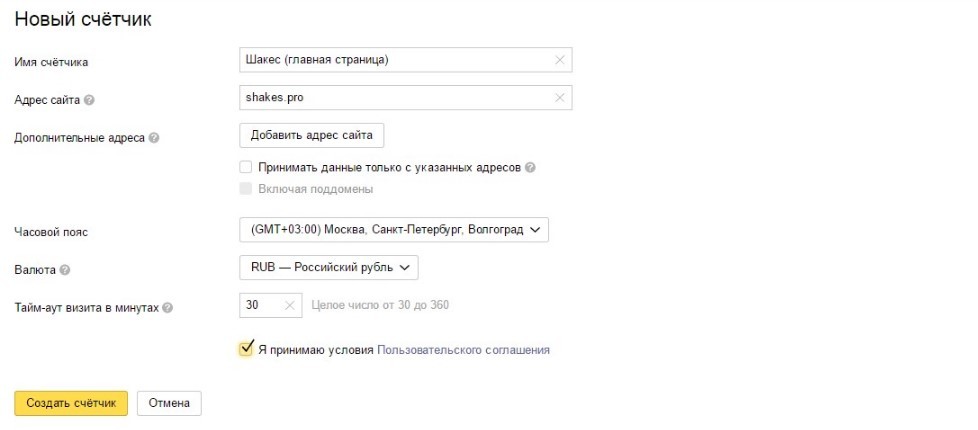
Task: Open the Часовой пояс dropdown
Action: pyautogui.click(x=394, y=230)
